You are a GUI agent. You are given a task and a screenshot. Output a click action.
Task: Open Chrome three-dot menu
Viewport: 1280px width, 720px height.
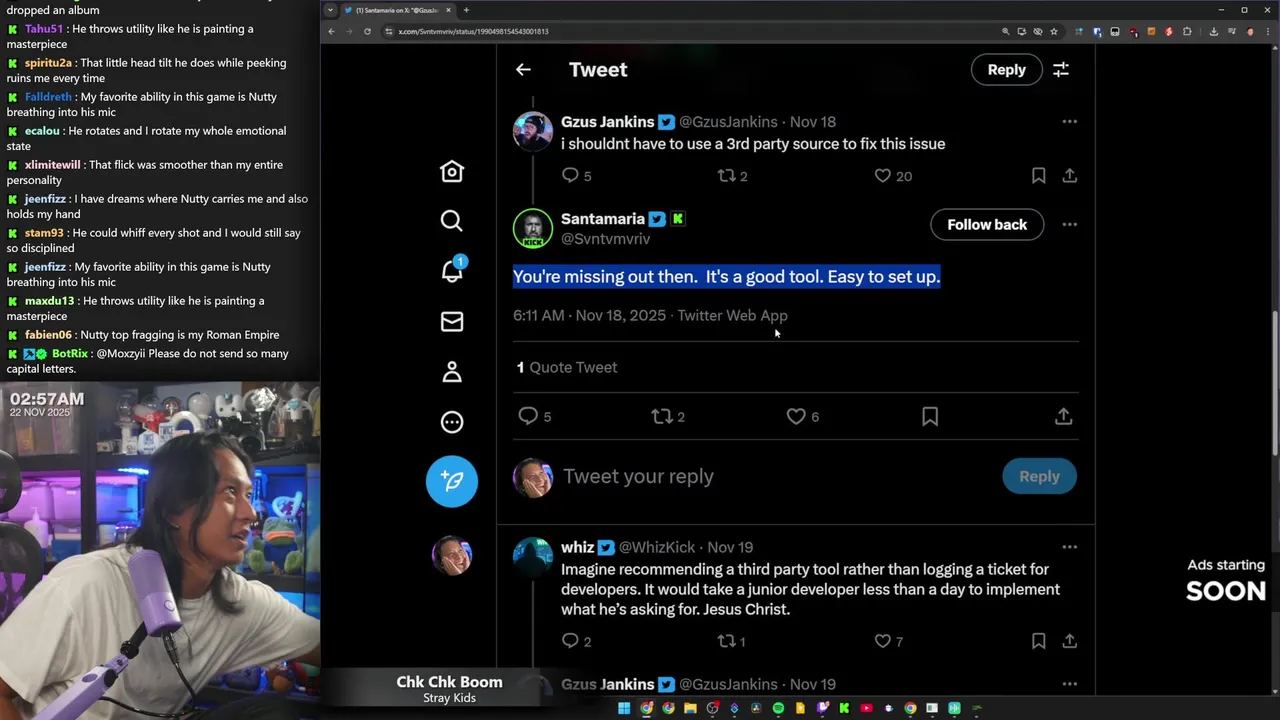[1267, 31]
